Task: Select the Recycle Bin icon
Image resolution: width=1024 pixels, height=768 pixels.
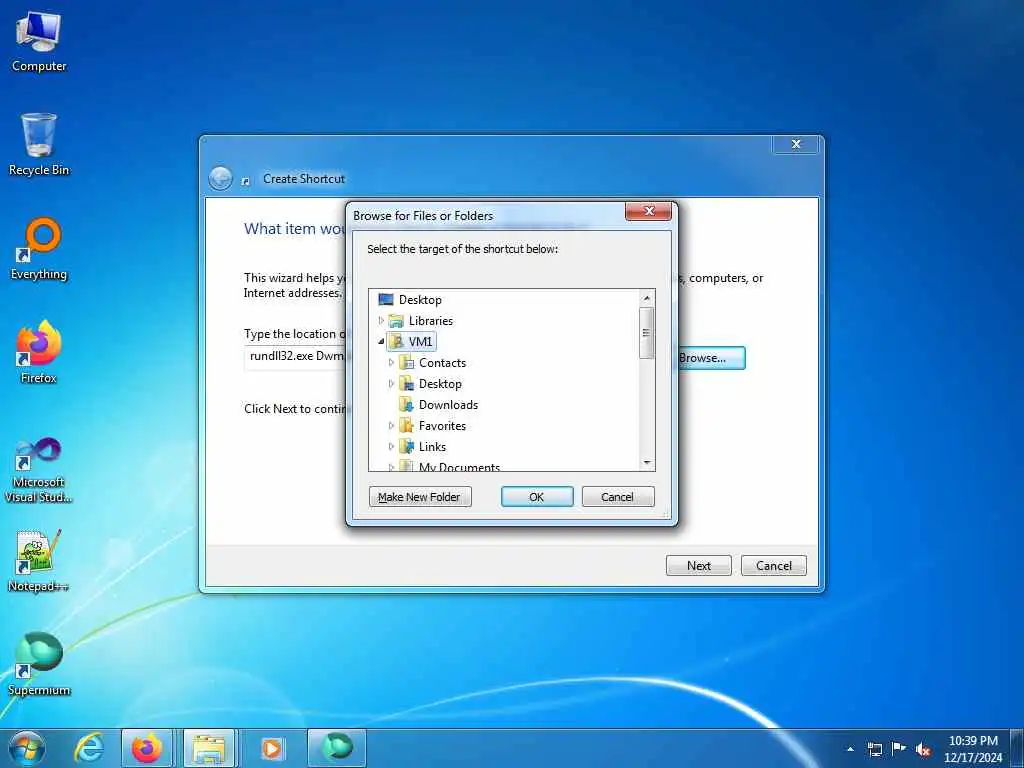Action: [x=39, y=145]
